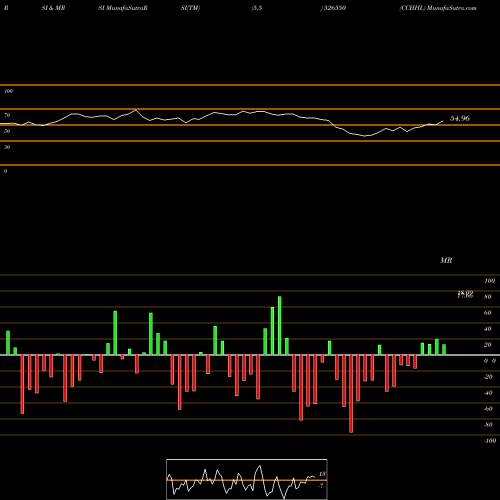Click the MR axis label 60

[x=488, y=313]
